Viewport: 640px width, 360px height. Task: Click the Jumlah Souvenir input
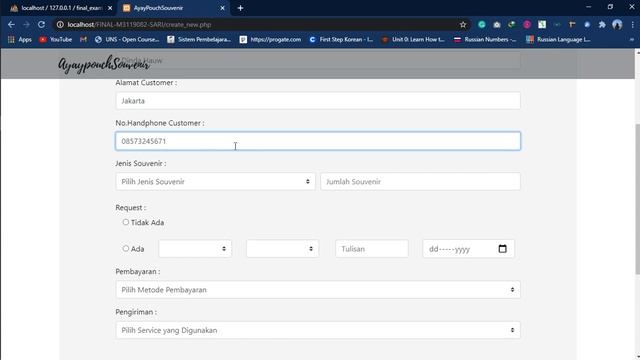click(x=420, y=182)
